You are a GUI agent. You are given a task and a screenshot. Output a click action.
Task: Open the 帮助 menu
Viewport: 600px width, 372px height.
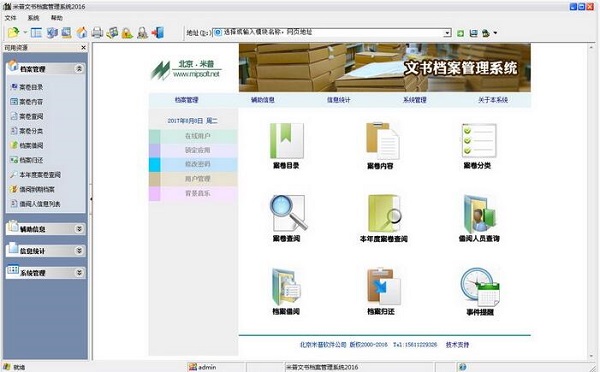click(57, 18)
